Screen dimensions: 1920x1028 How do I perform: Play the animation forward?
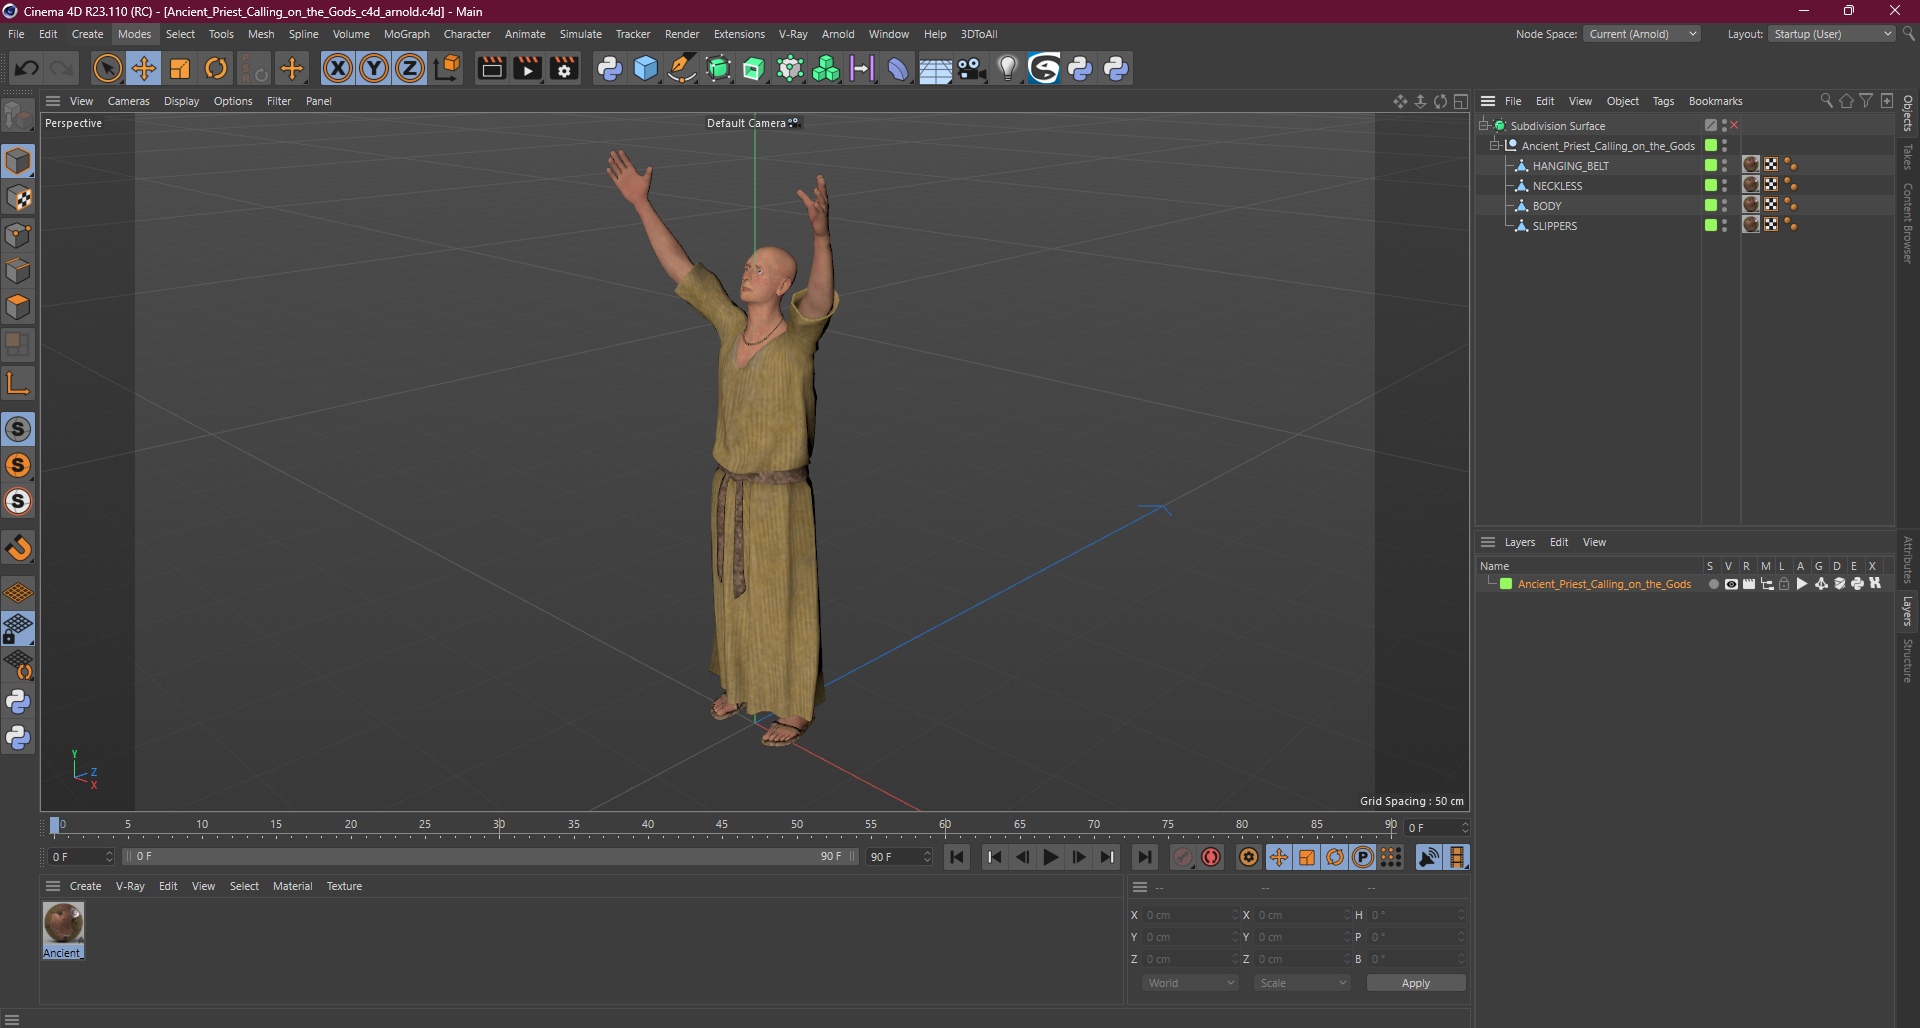pos(1050,857)
